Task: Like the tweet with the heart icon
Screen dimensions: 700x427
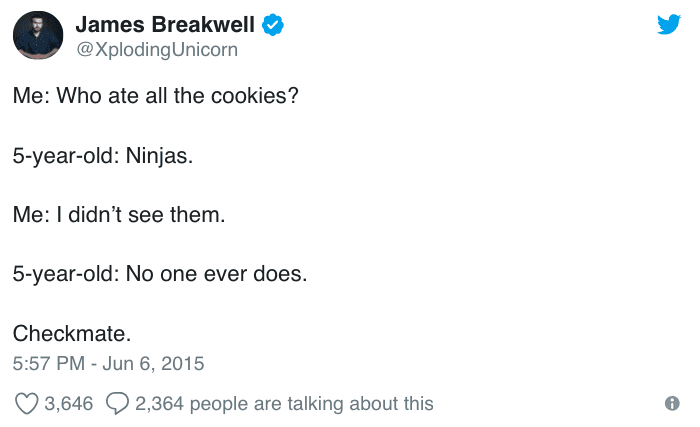Action: (x=26, y=403)
